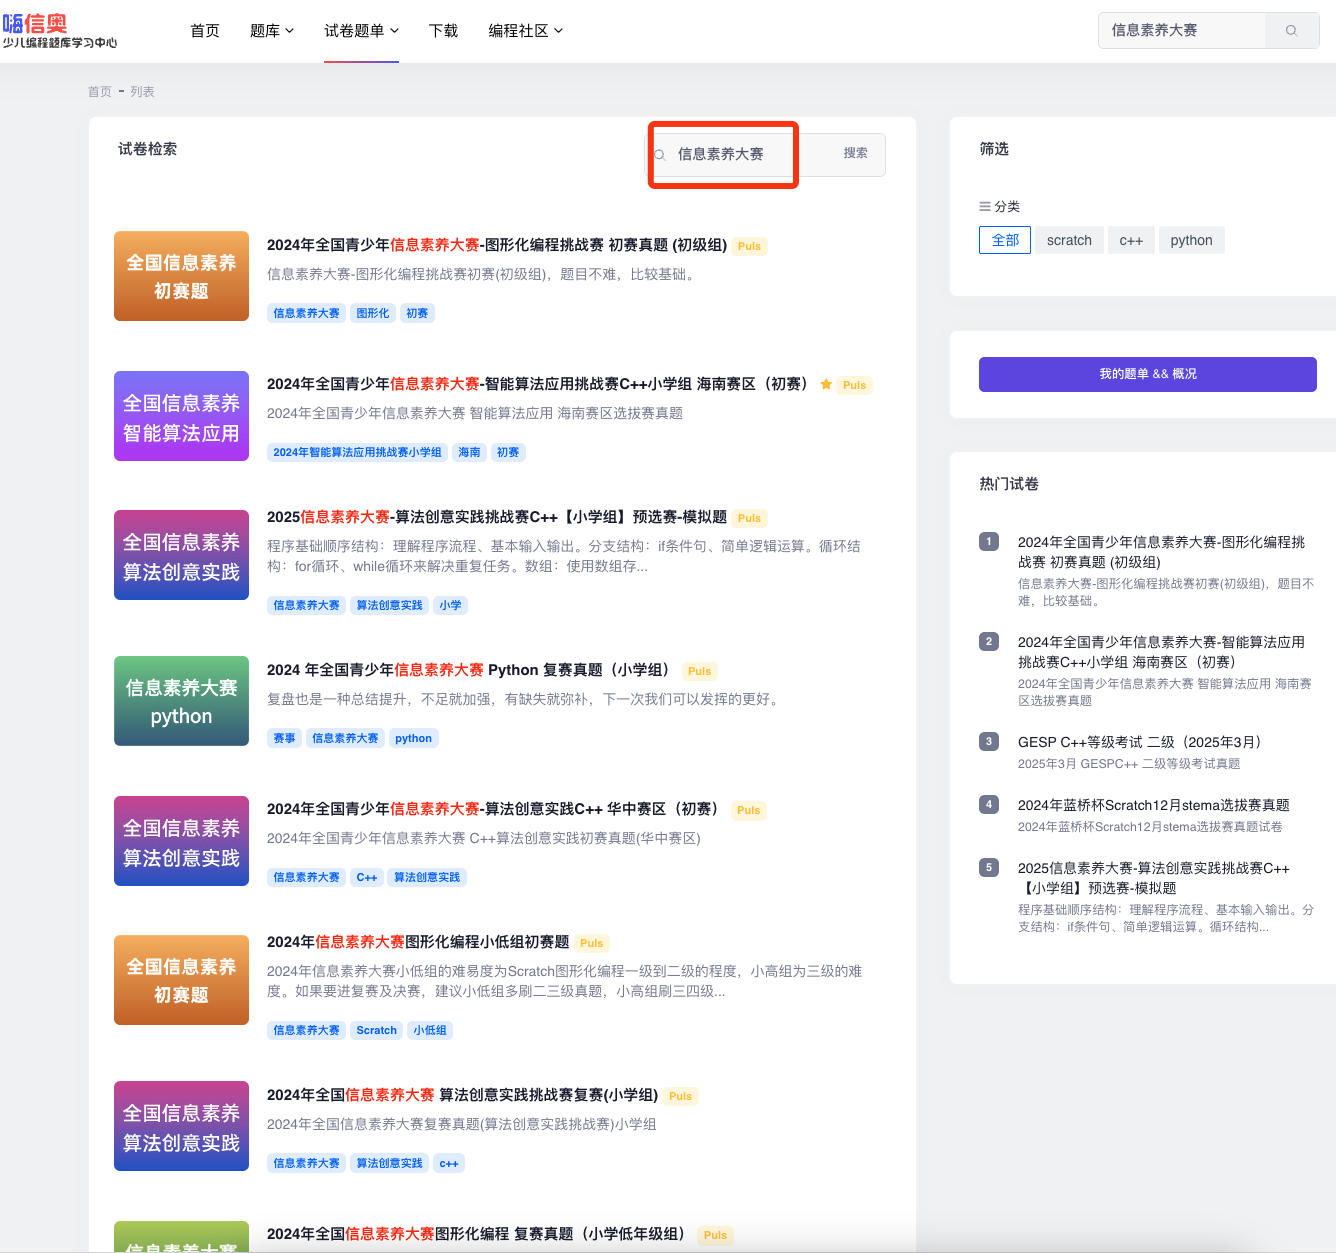Click the 图形化 tag under first paper

(x=373, y=313)
